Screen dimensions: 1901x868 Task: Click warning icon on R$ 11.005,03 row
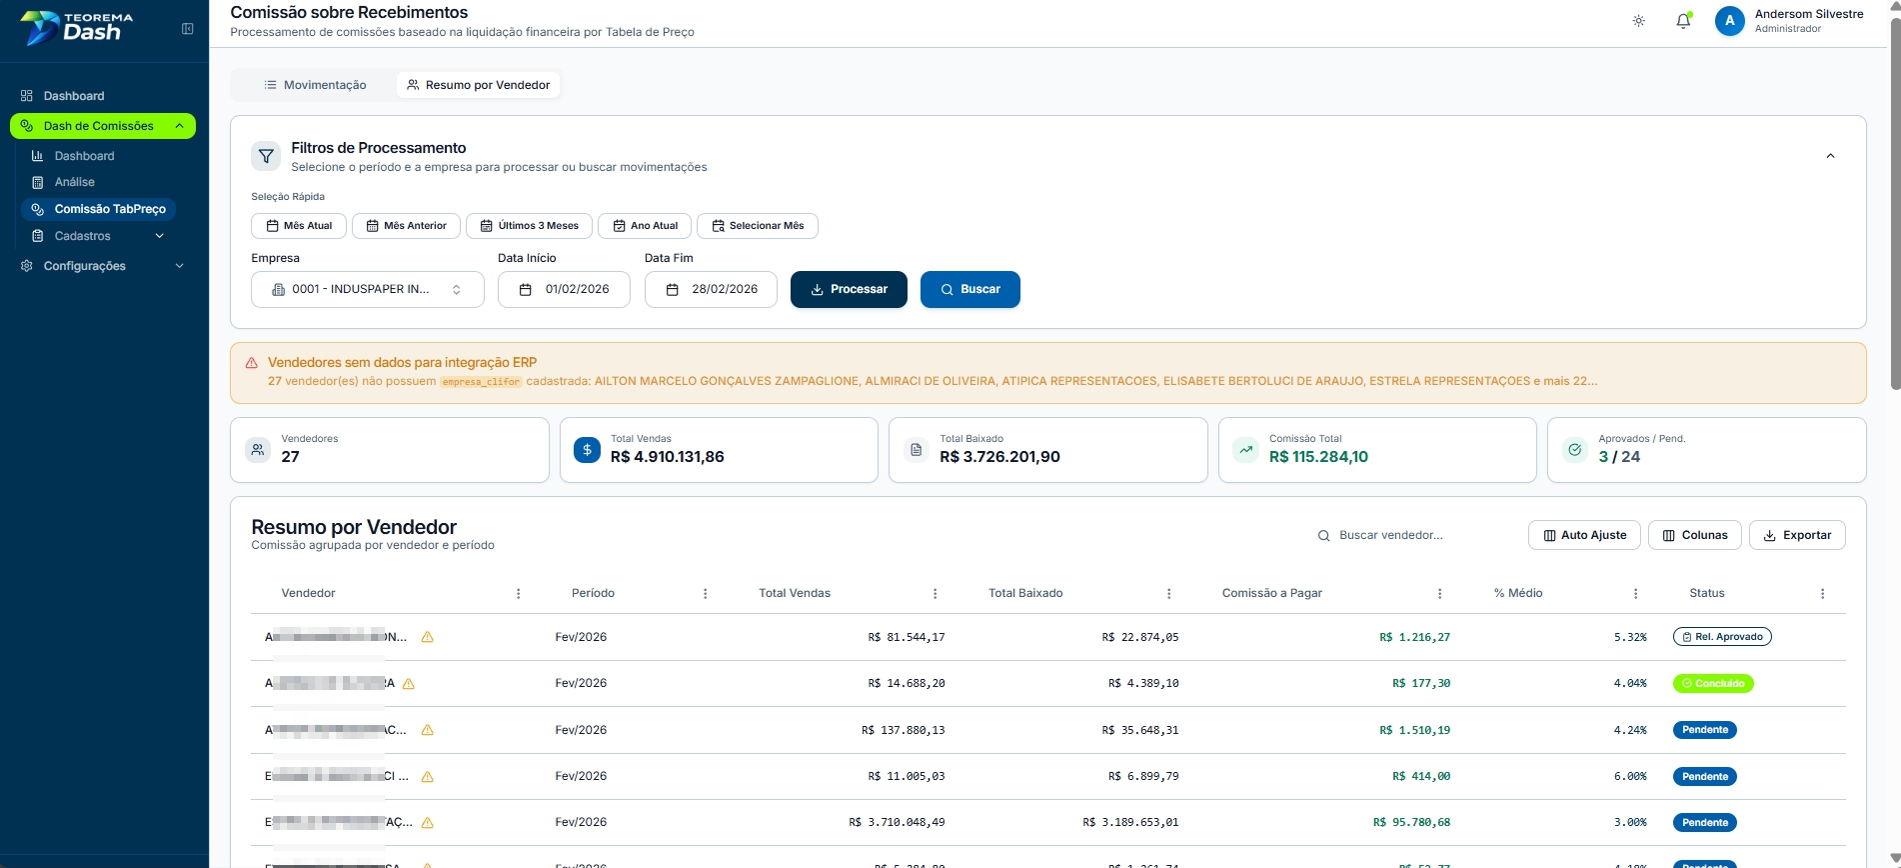pyautogui.click(x=427, y=777)
